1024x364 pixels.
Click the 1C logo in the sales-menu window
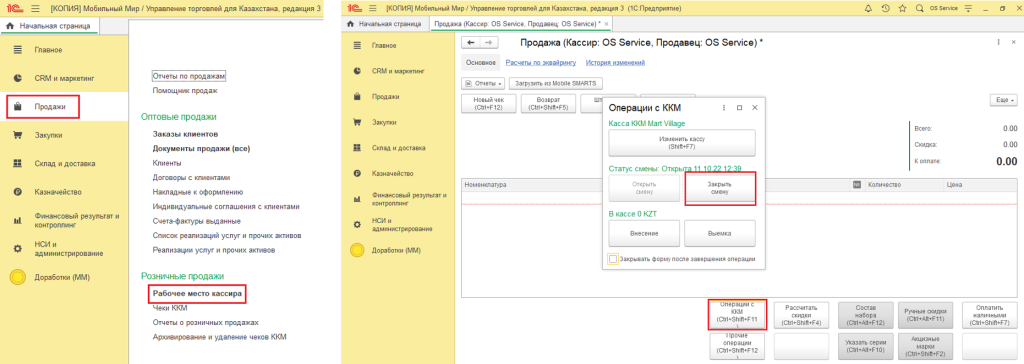[x=13, y=9]
